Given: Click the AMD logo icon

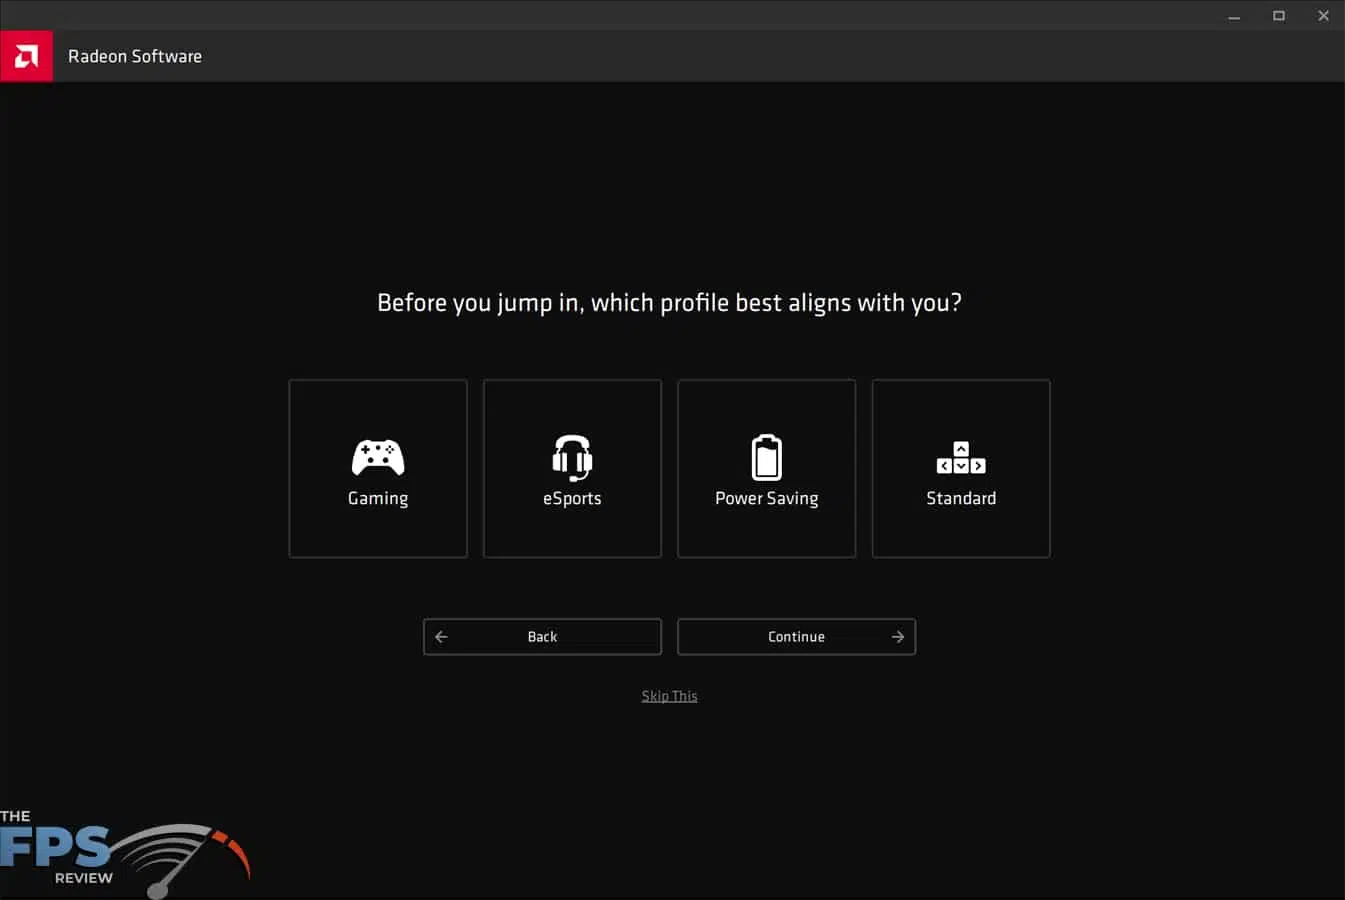Looking at the screenshot, I should coord(26,56).
